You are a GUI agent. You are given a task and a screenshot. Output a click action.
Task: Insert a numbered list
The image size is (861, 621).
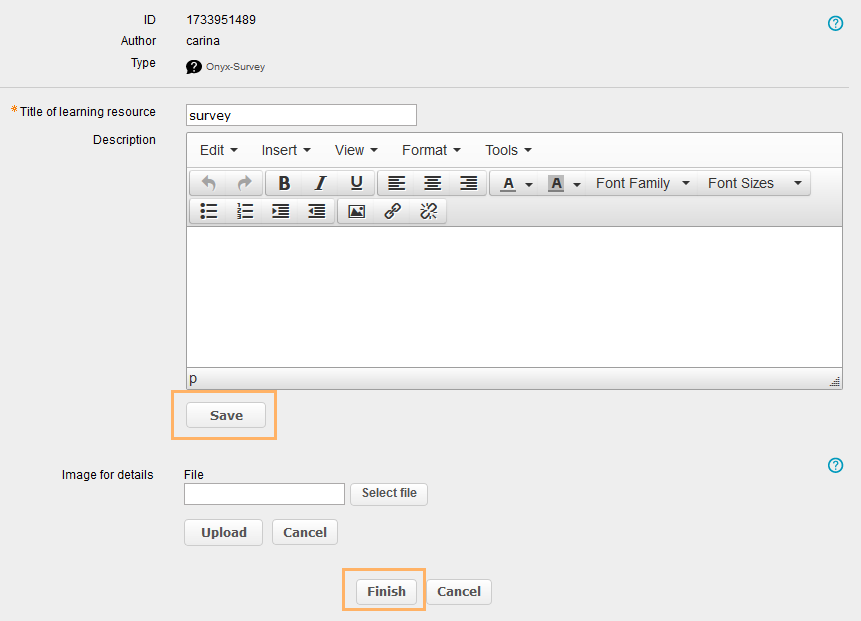point(245,211)
